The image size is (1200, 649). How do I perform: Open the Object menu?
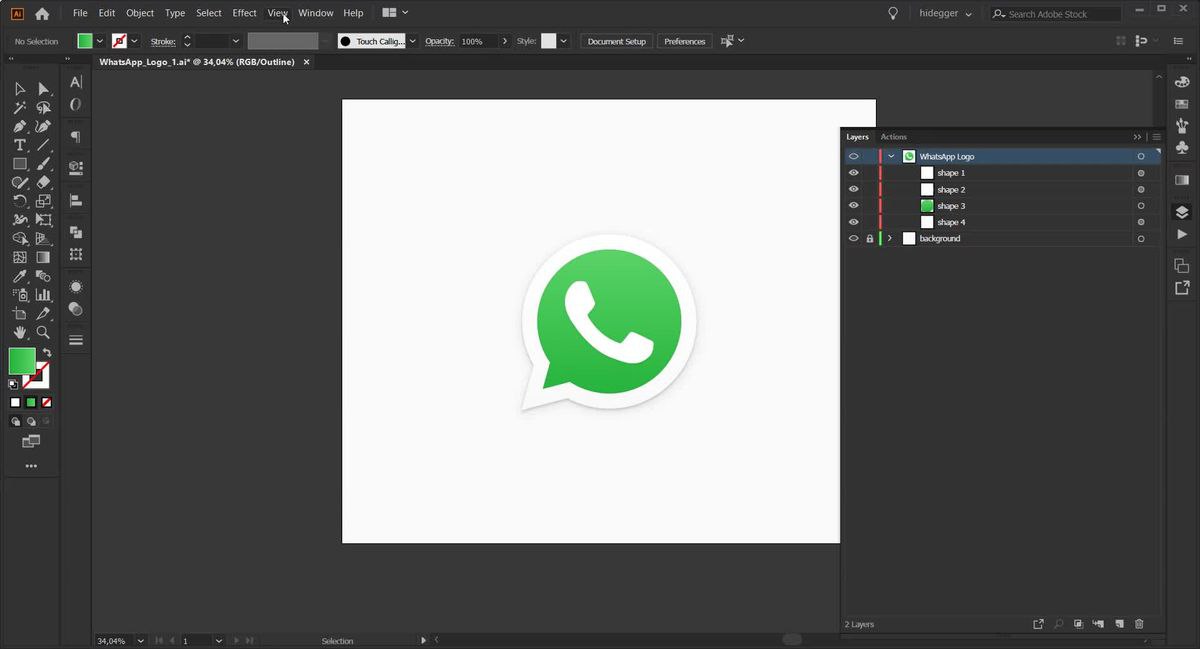tap(140, 13)
